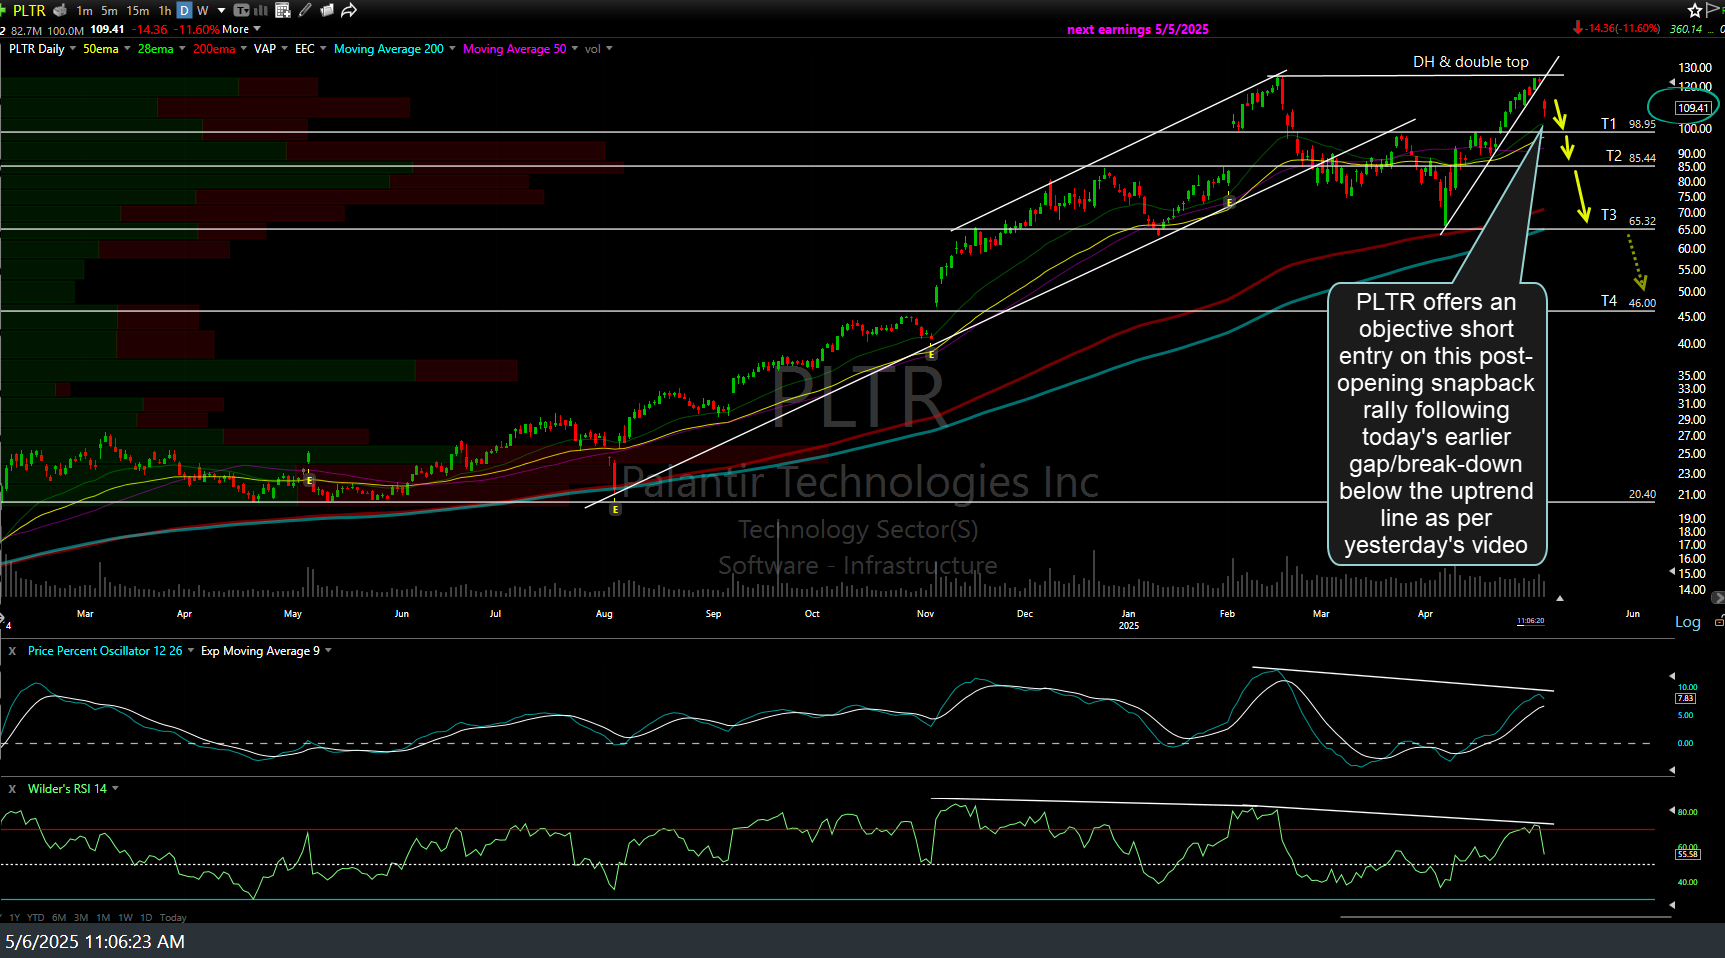This screenshot has width=1725, height=958.
Task: Select the YTD time range
Action: click(36, 917)
